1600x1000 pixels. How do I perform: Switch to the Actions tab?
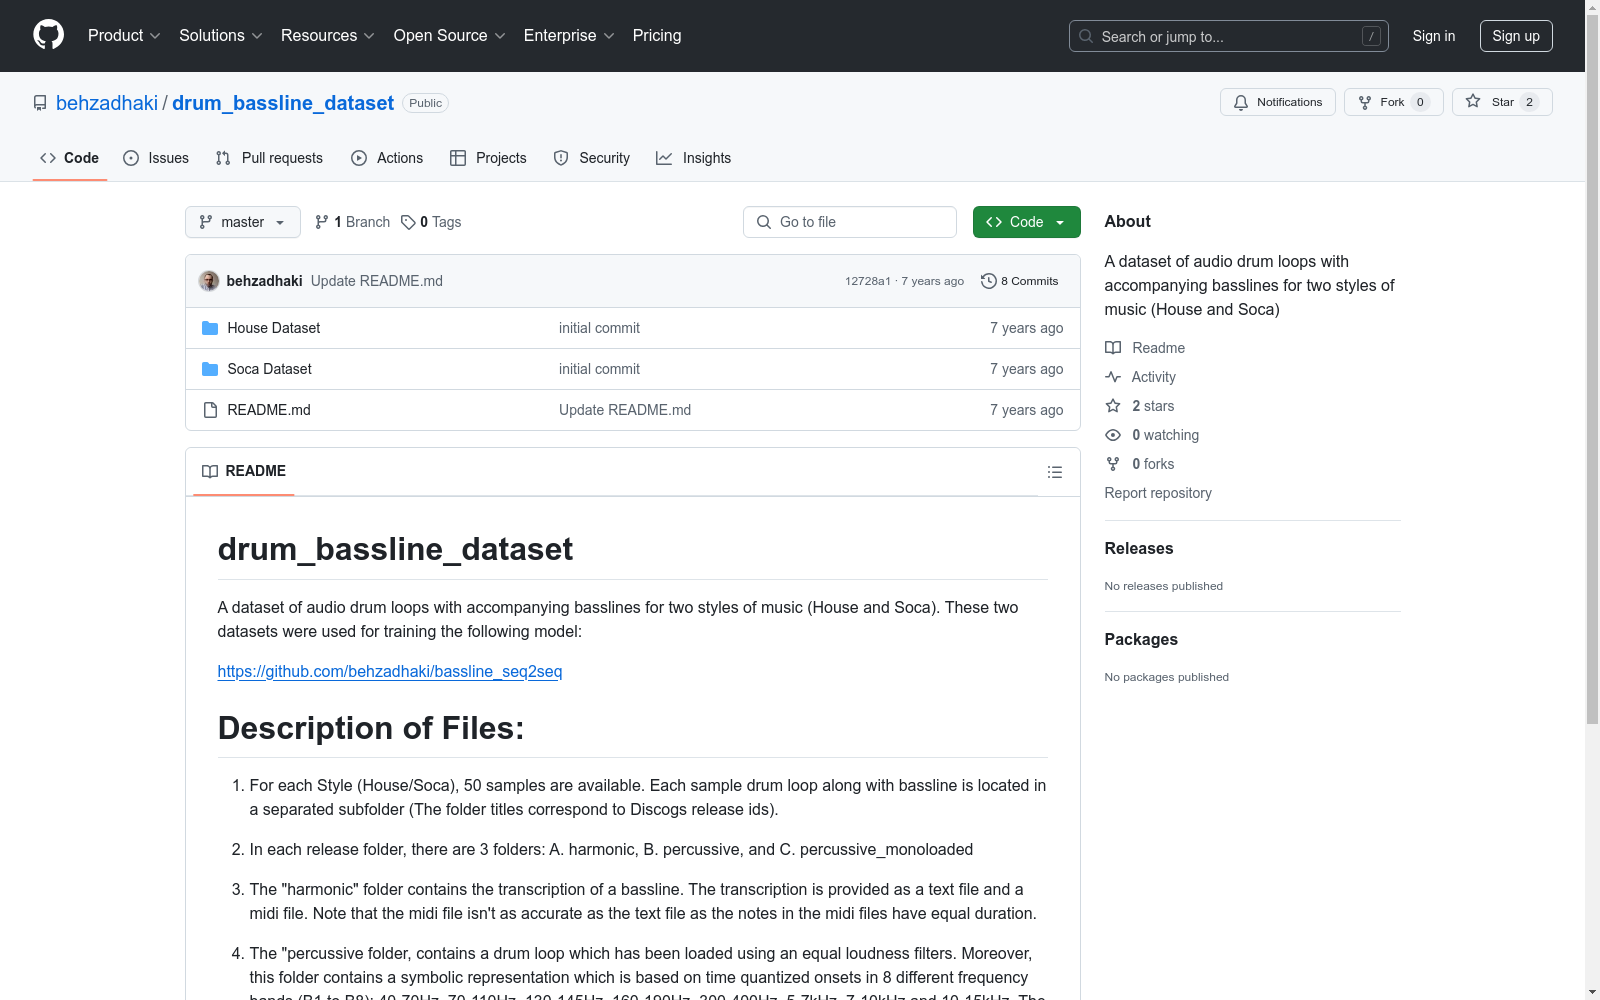coord(387,158)
